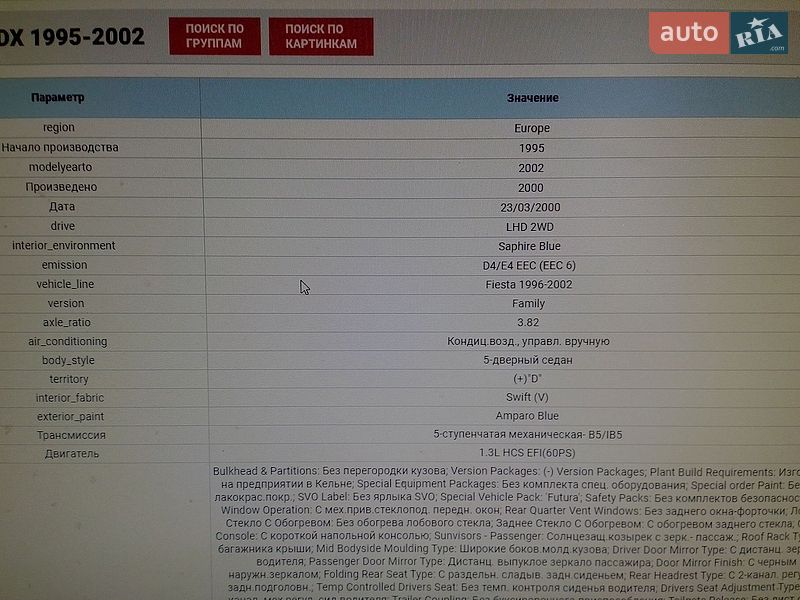Open the auto RIA logo link
Viewport: 800px width, 600px height.
pyautogui.click(x=718, y=33)
